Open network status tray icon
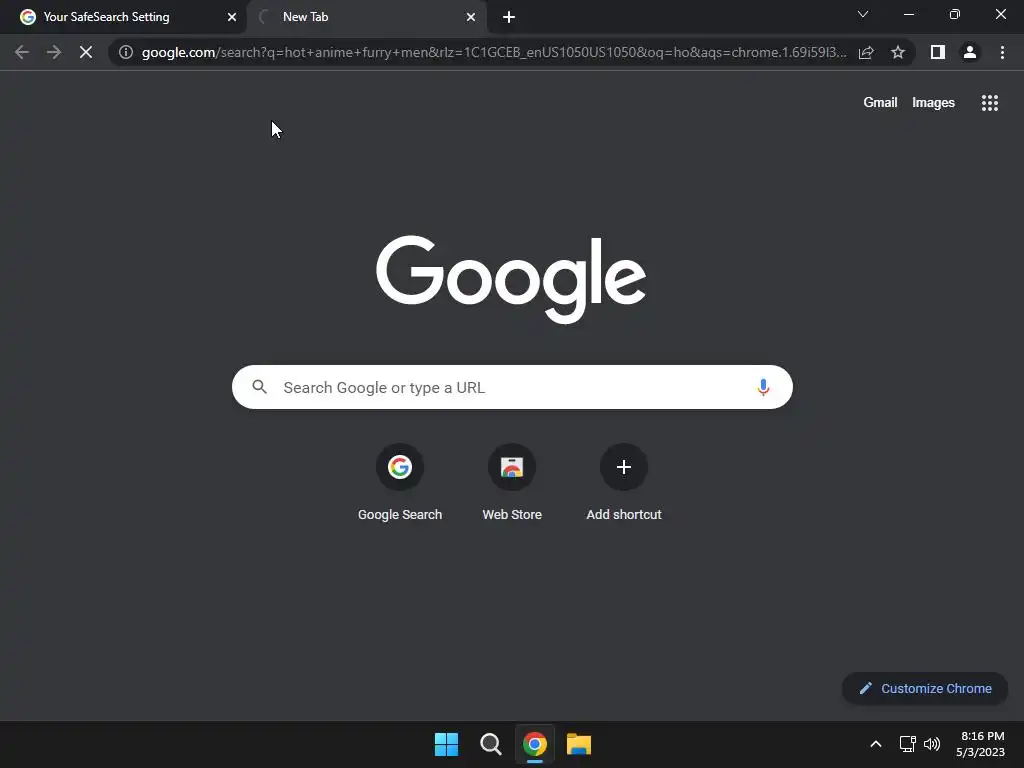This screenshot has height=768, width=1024. pyautogui.click(x=907, y=744)
